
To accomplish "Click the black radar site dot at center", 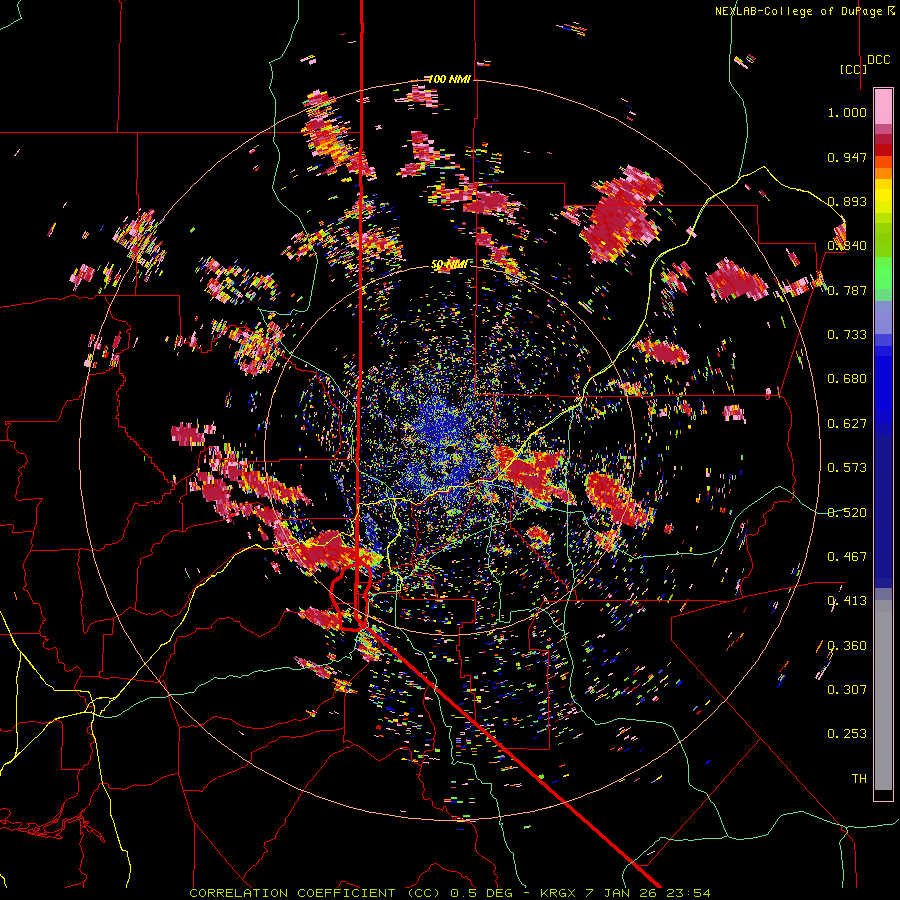I will coord(451,448).
